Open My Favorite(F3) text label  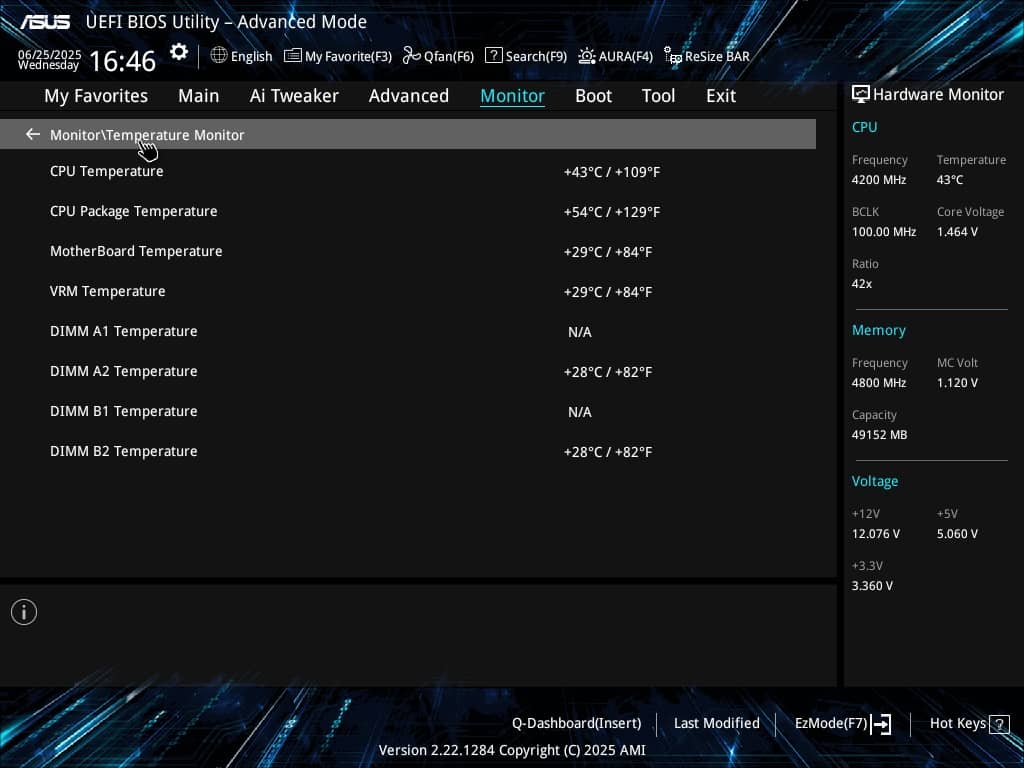click(x=348, y=56)
